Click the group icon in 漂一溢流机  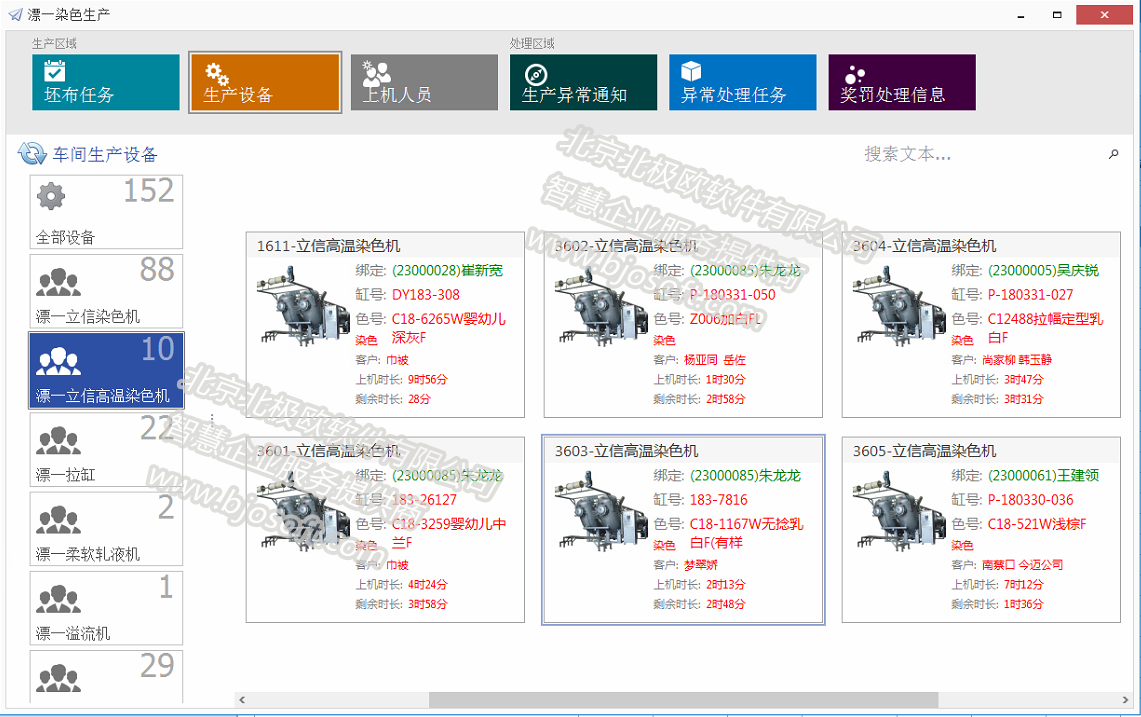[x=59, y=600]
